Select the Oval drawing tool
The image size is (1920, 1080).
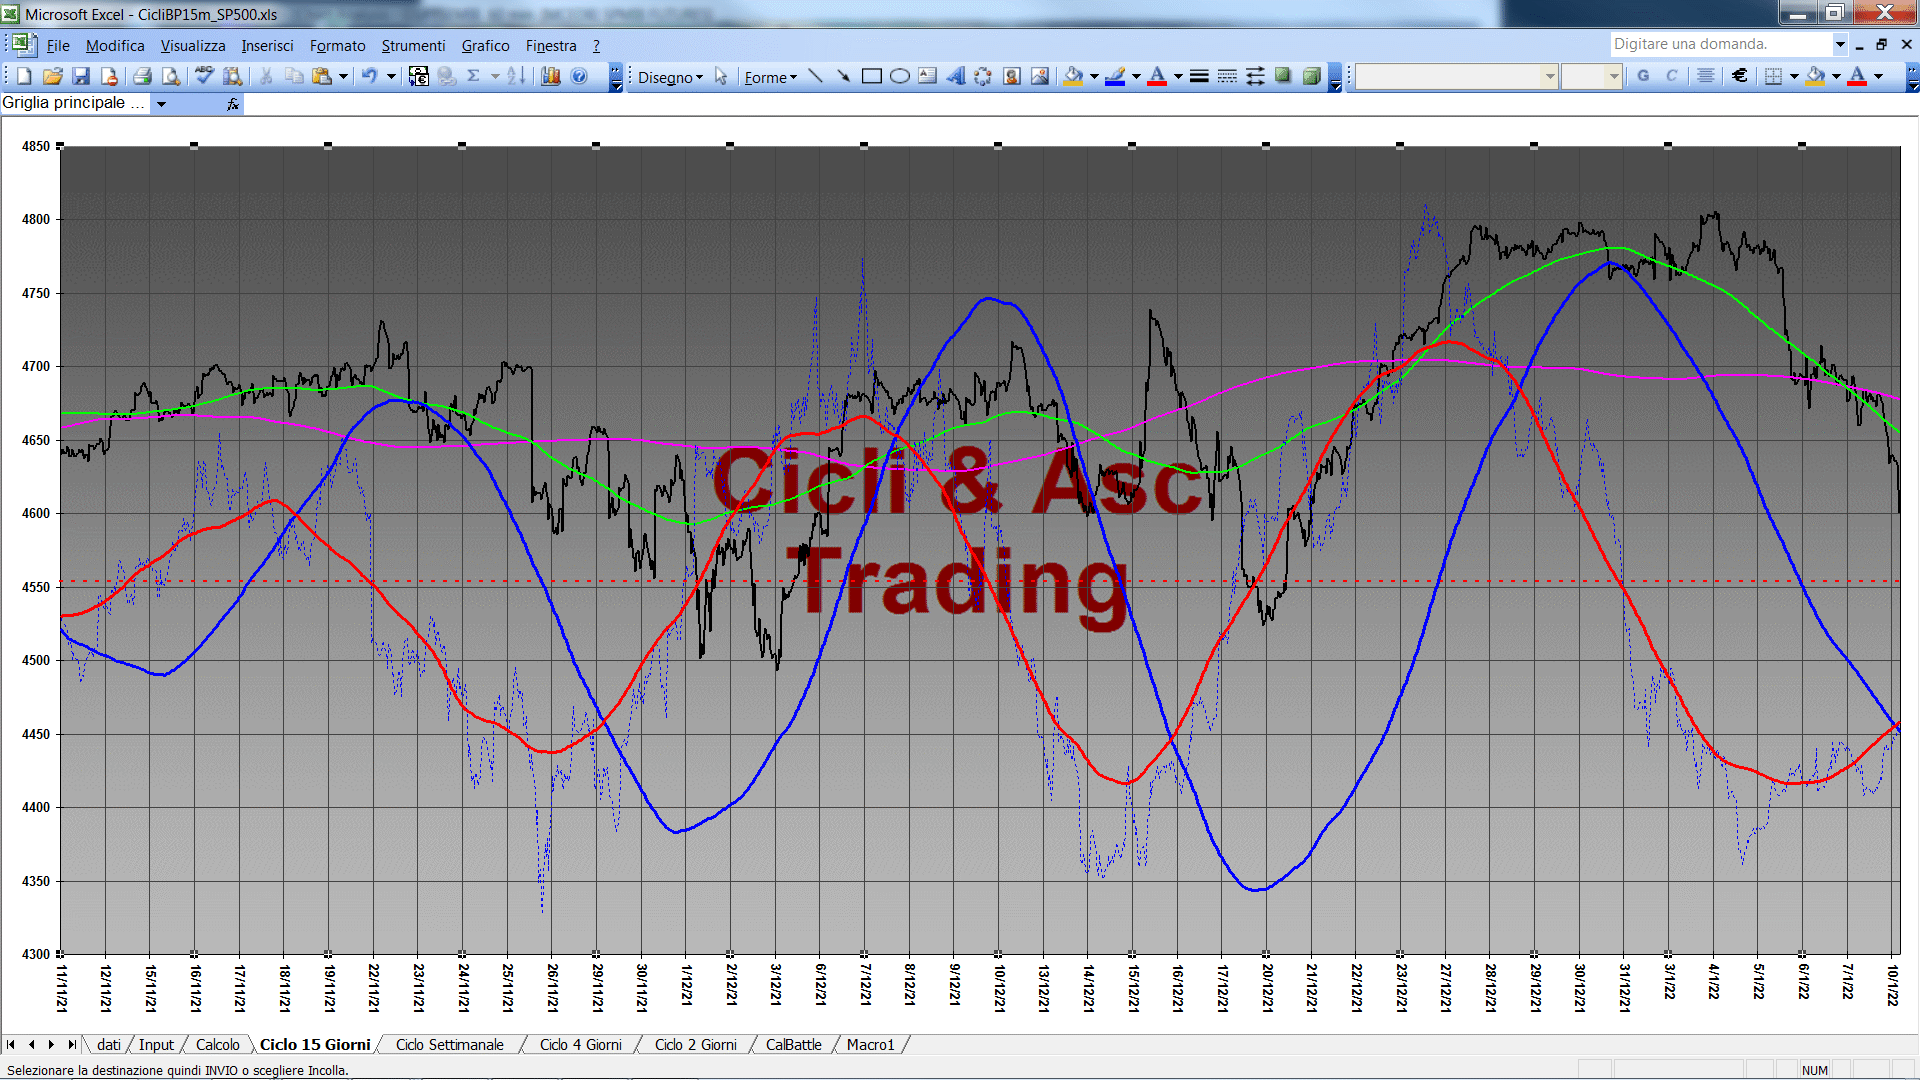[x=900, y=76]
